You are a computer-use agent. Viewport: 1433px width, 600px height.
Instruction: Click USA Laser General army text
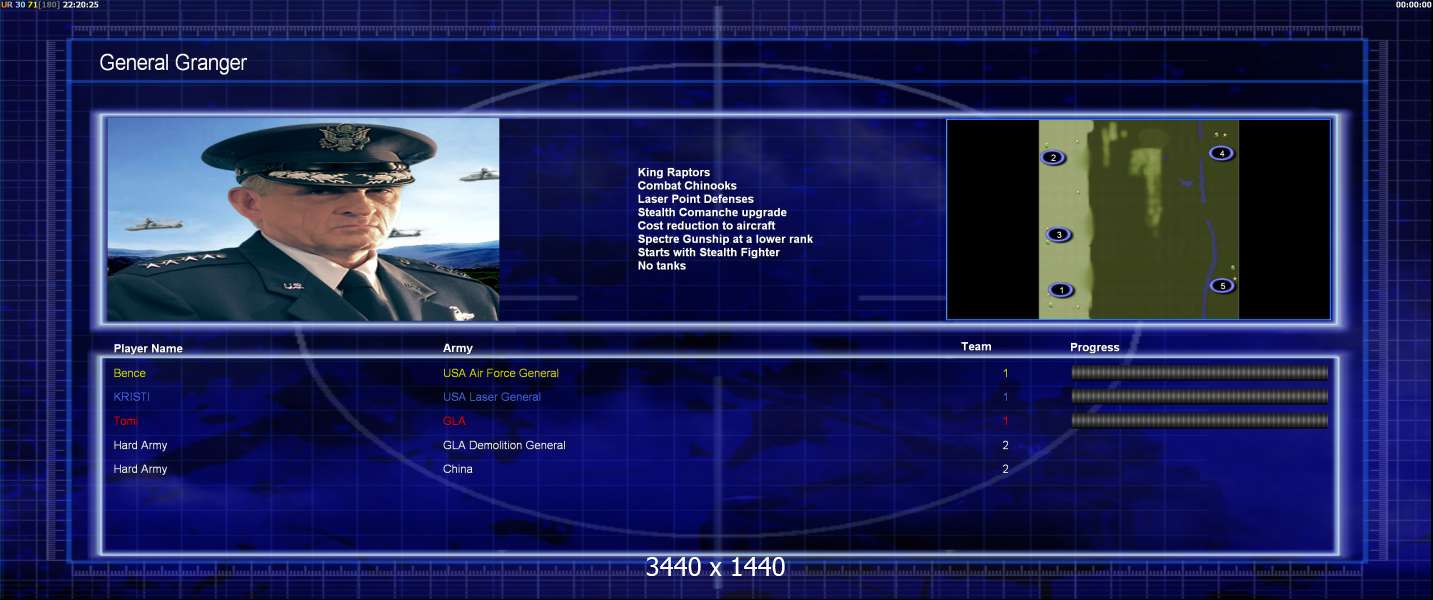click(x=492, y=397)
